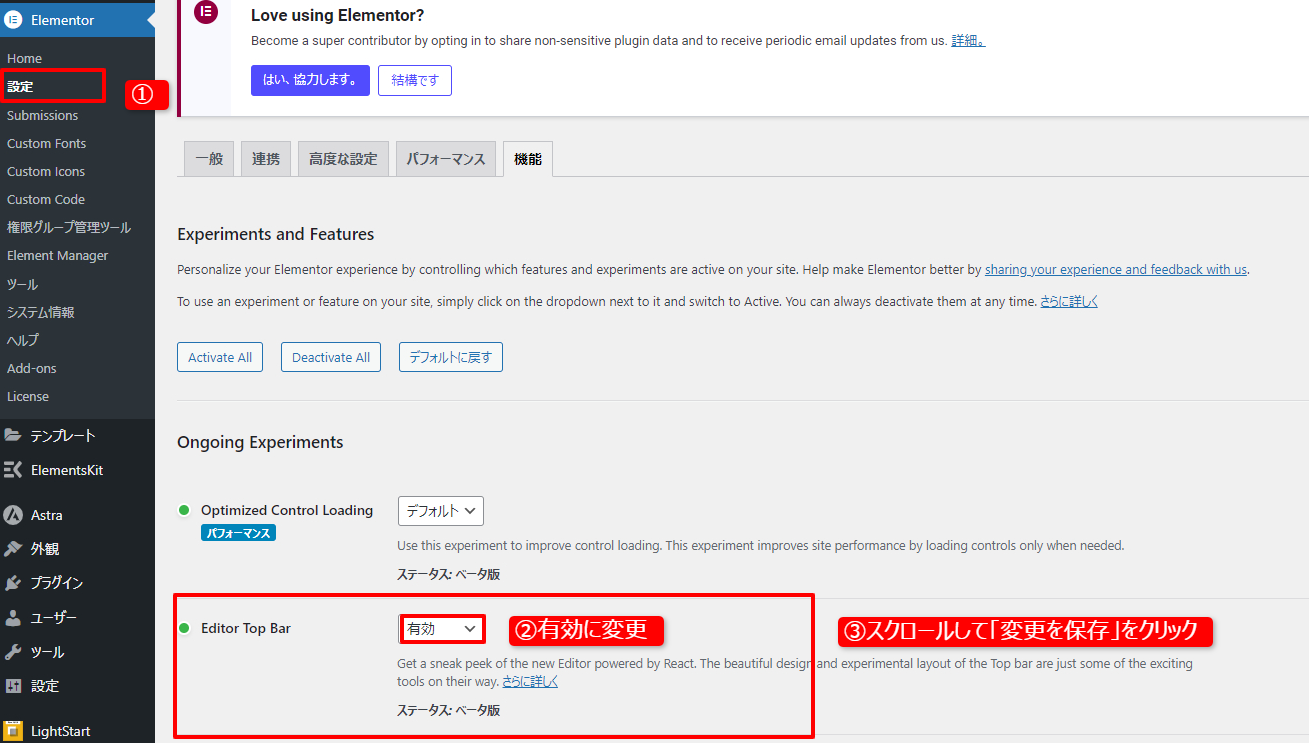
Task: Switch to the 一般 tab
Action: point(209,159)
